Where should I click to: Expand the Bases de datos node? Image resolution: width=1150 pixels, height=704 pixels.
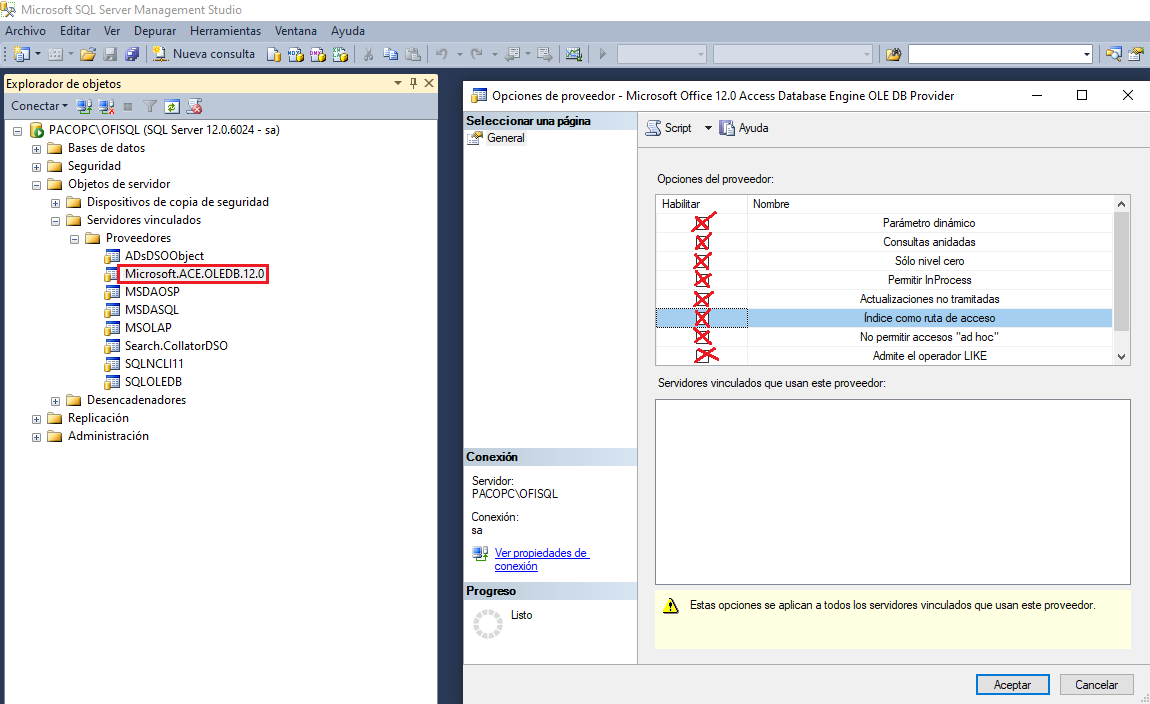(36, 149)
